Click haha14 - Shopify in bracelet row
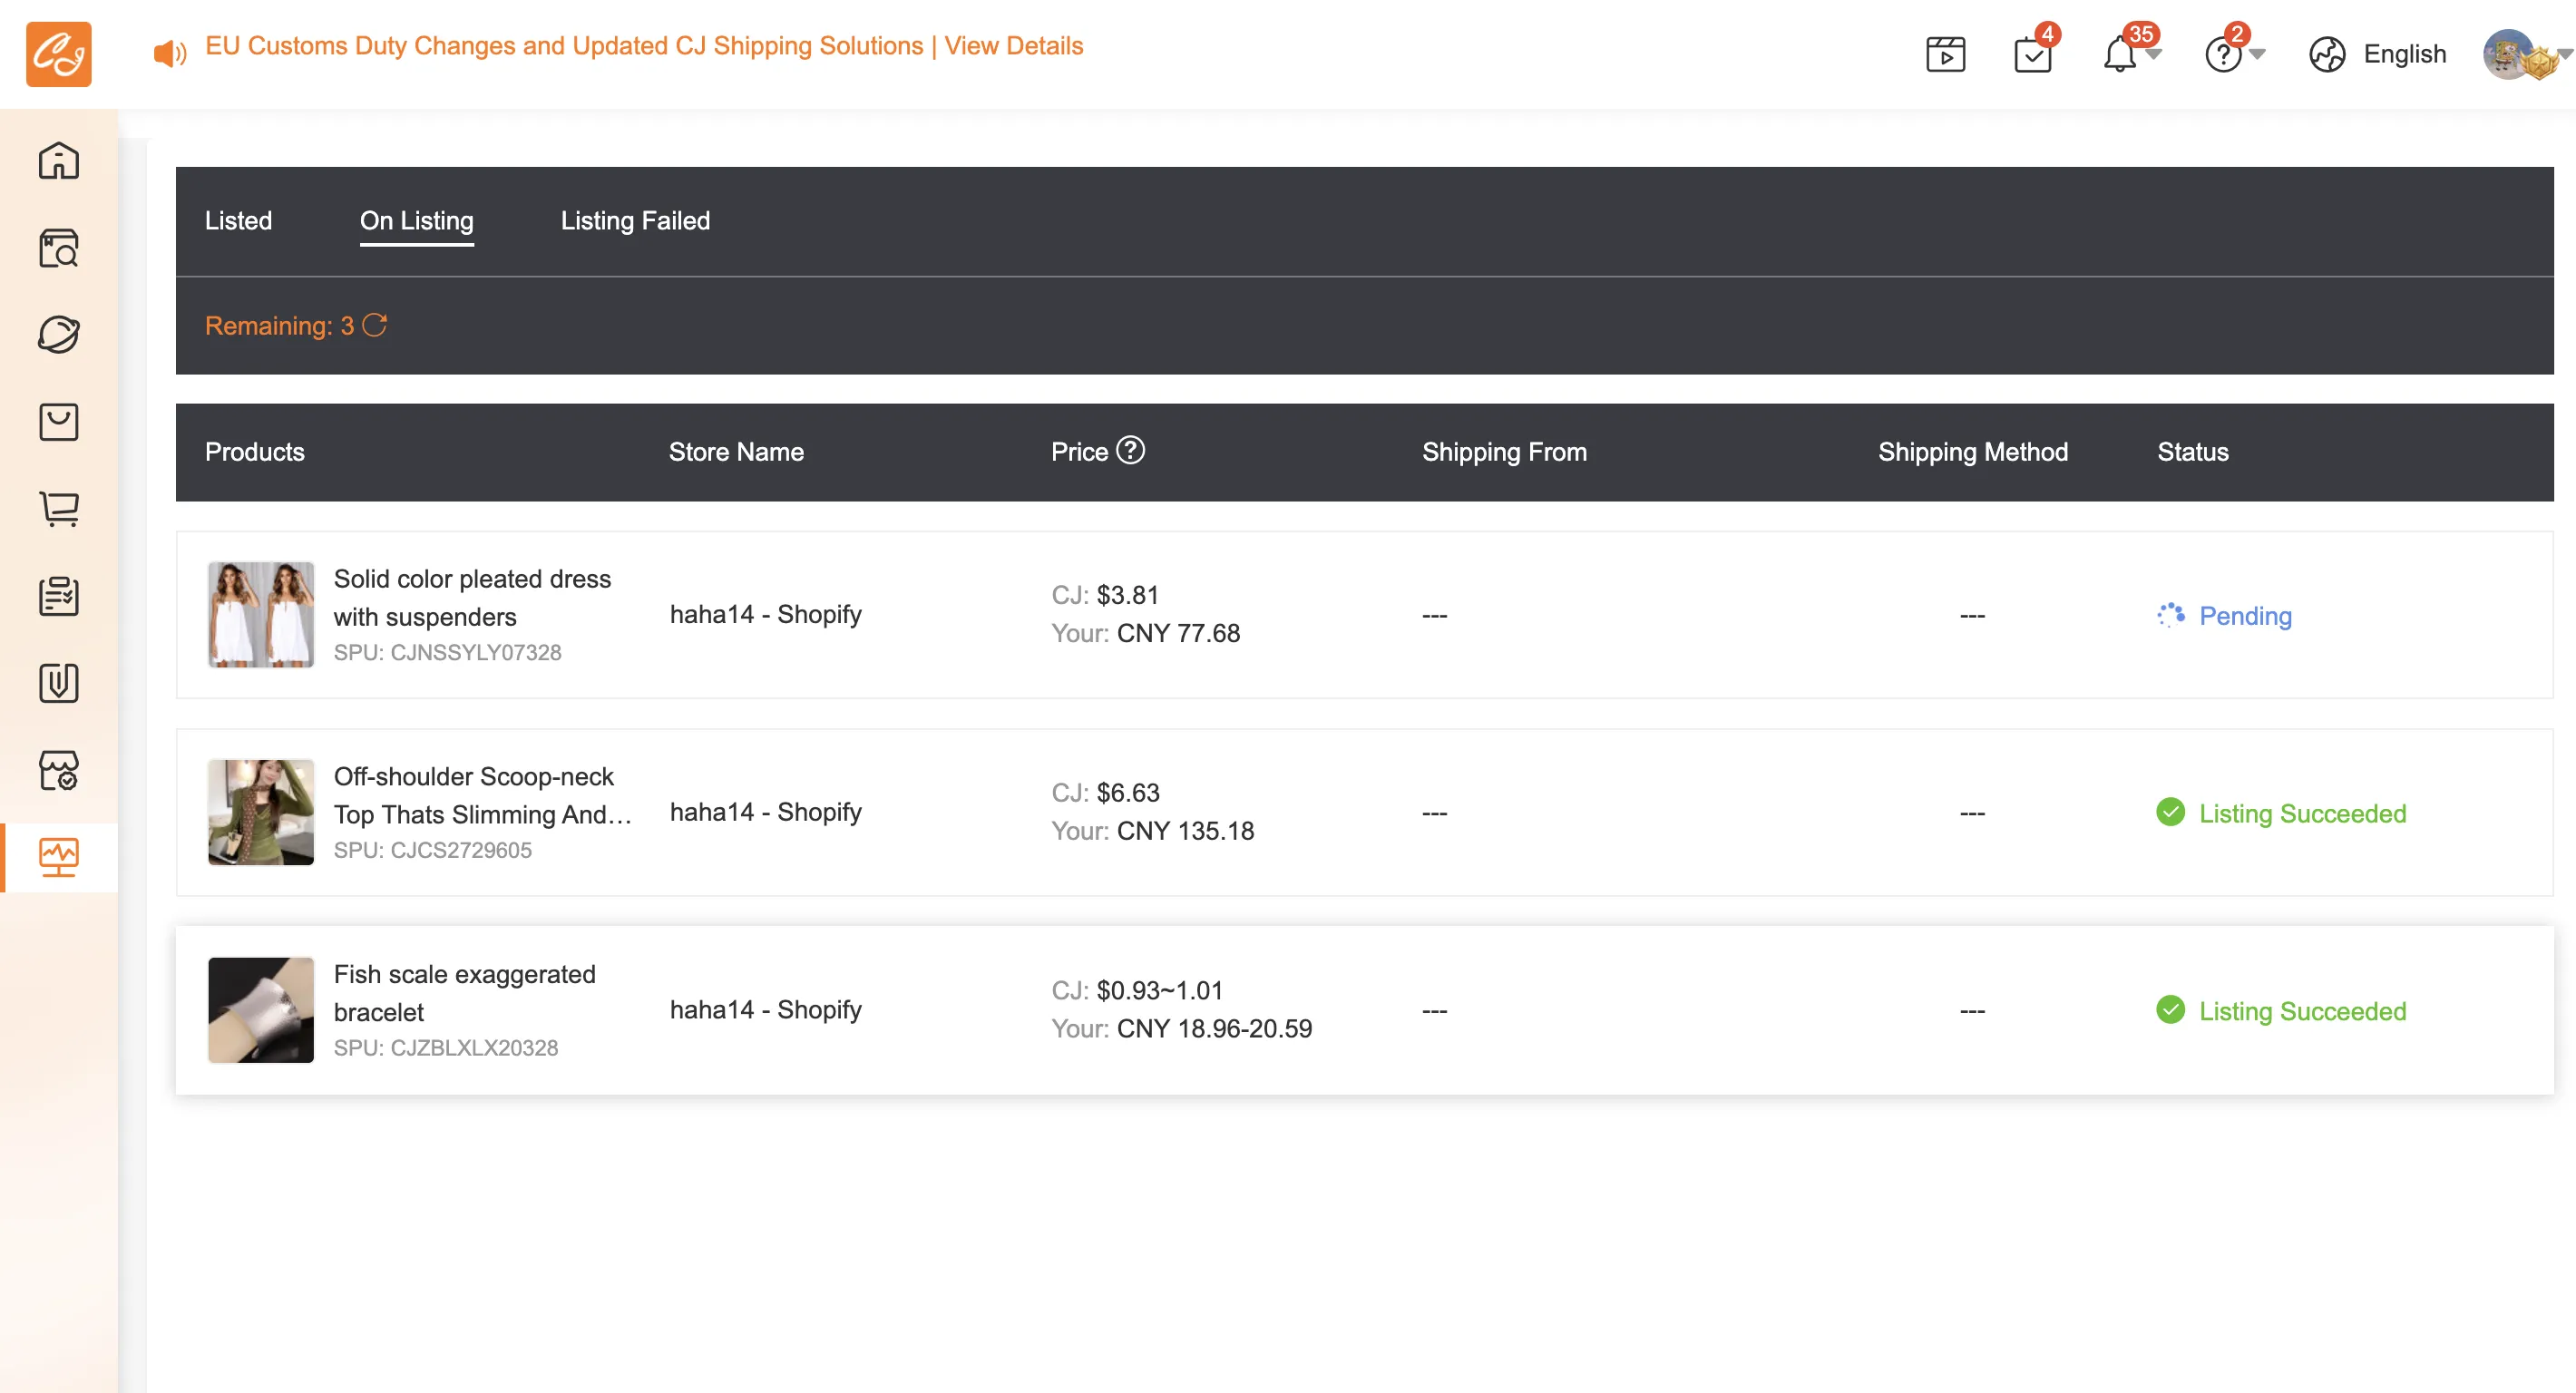This screenshot has height=1393, width=2576. [x=765, y=1010]
